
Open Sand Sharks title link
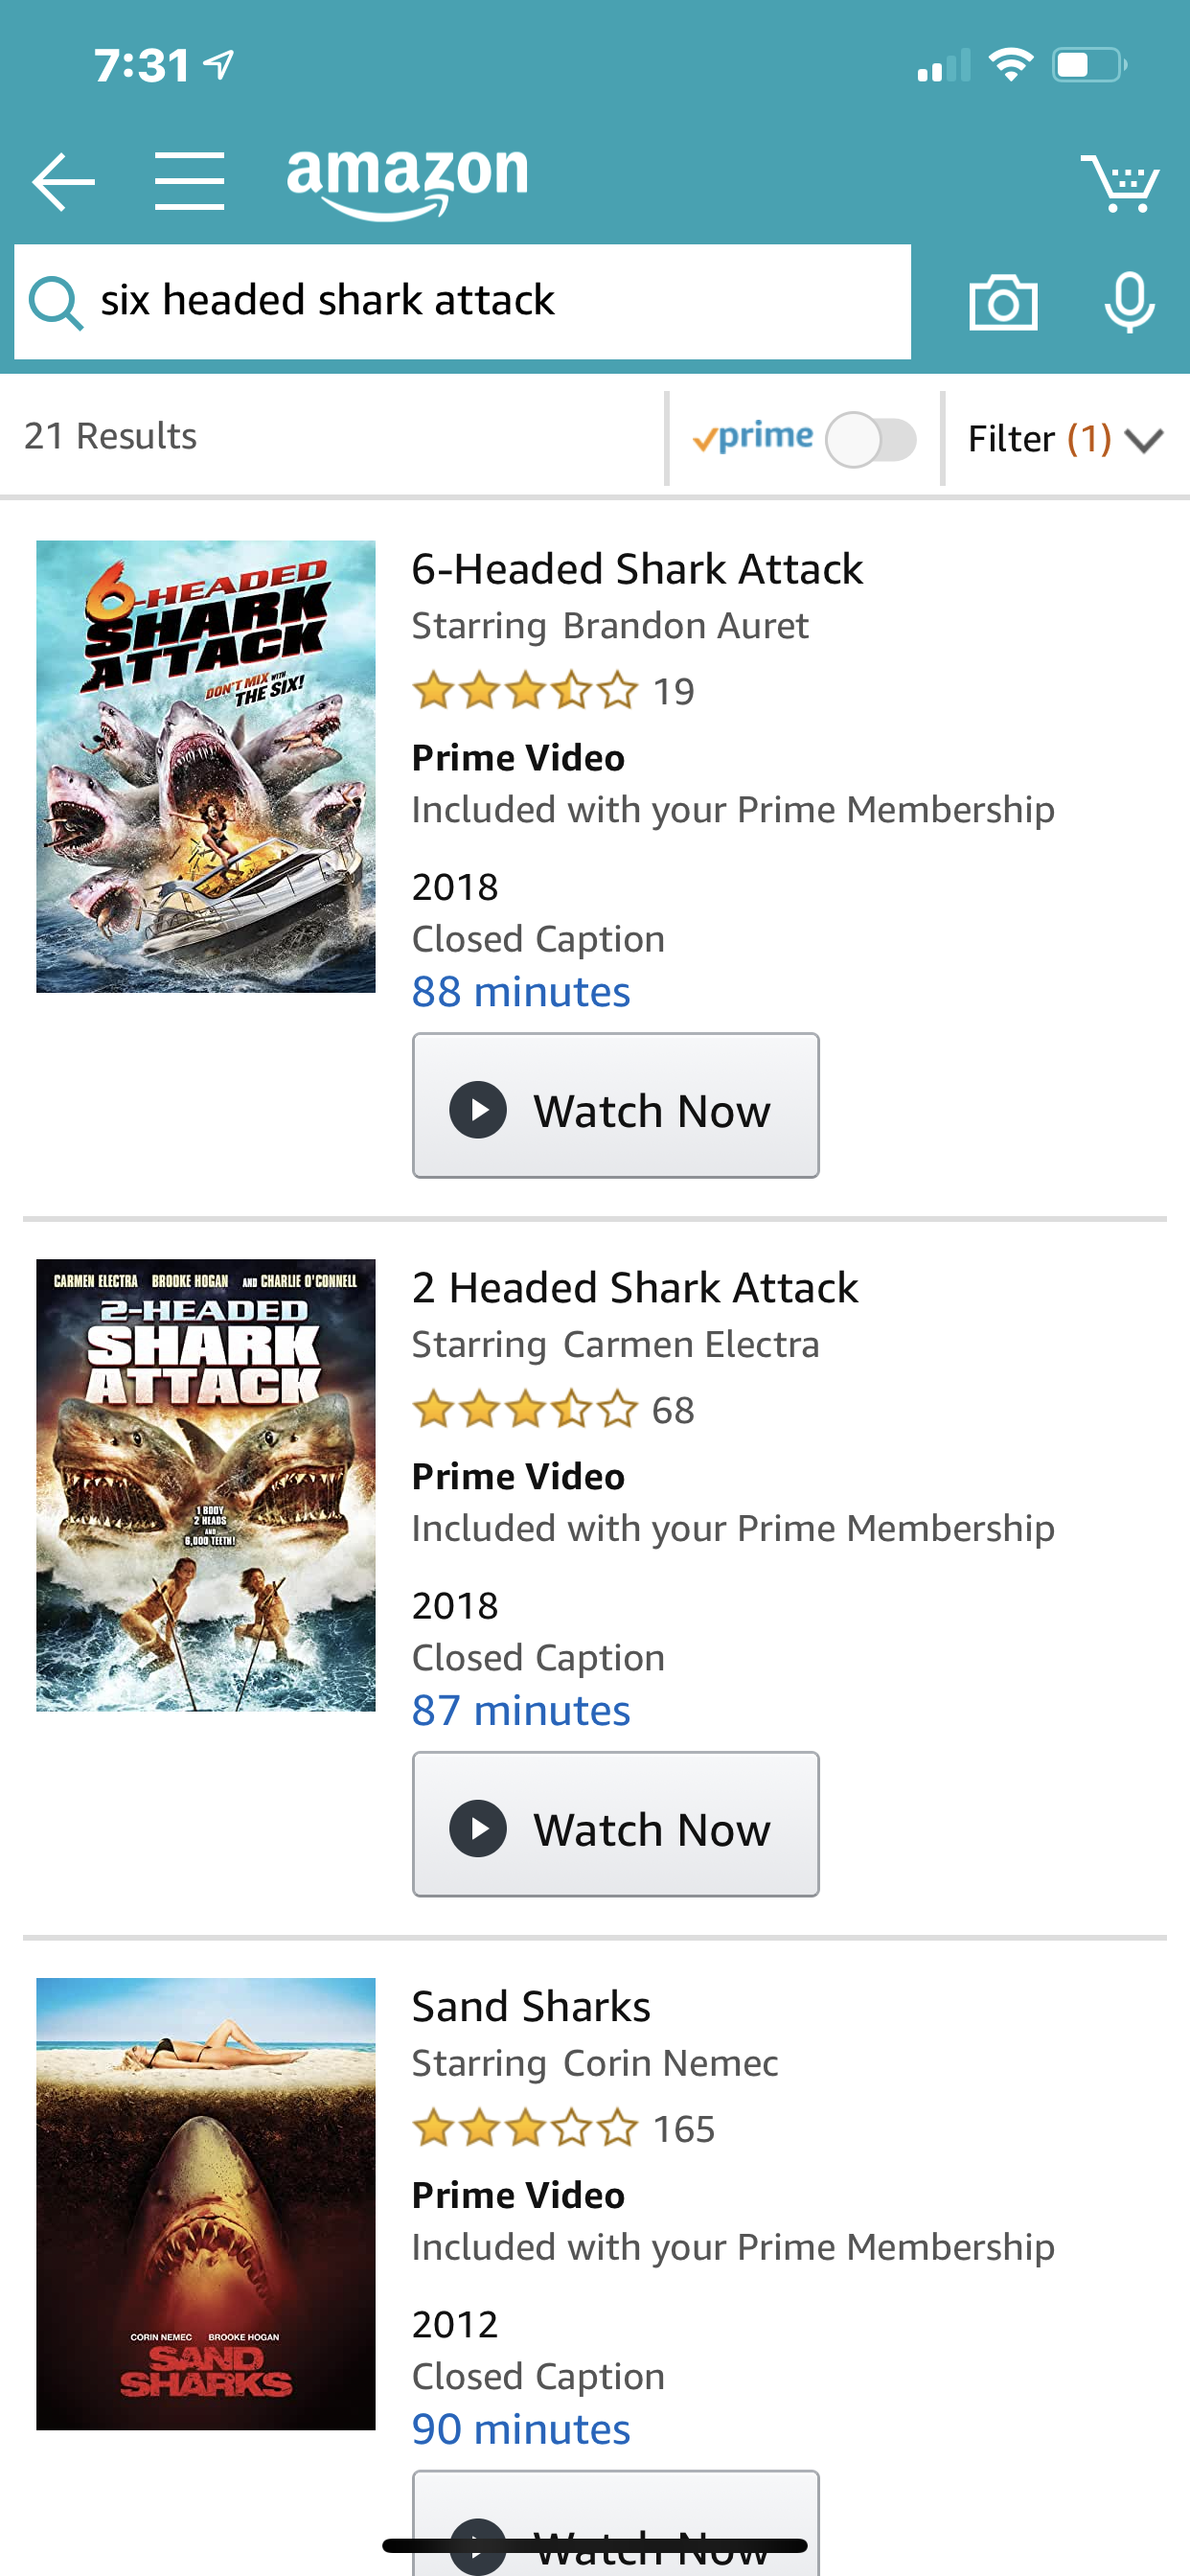(x=531, y=2007)
